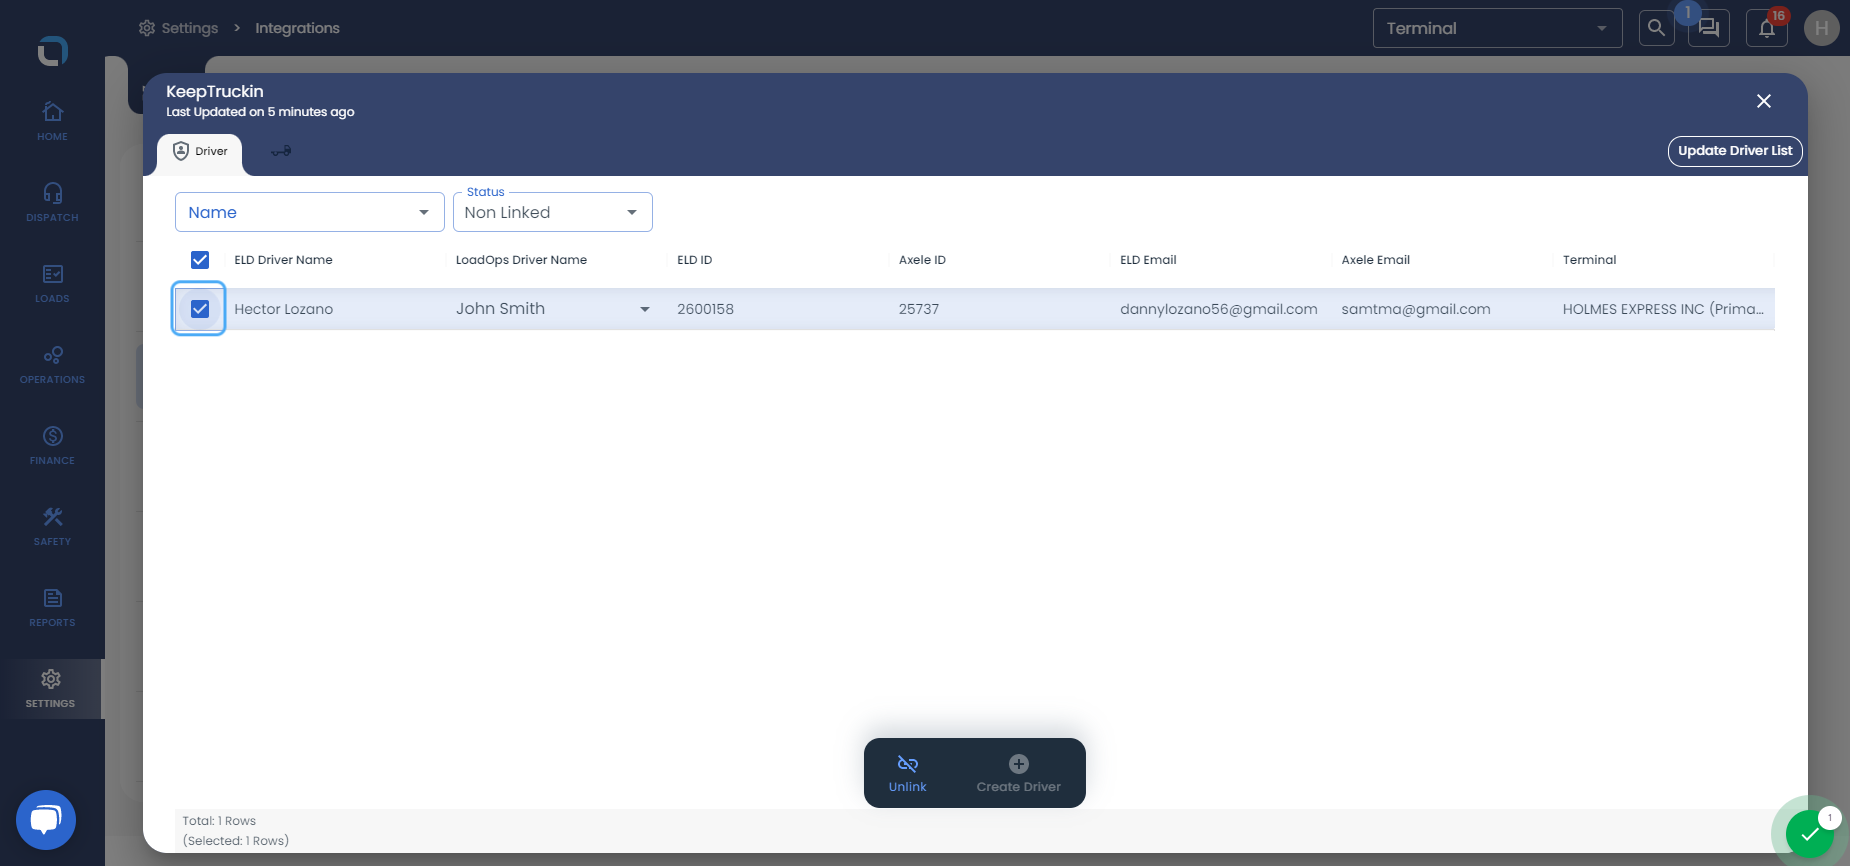Sort by ELD Driver Name column
Screen dimensions: 1850x866
[283, 260]
